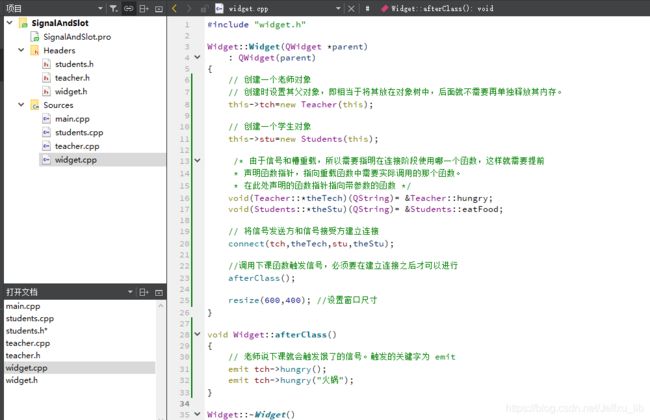The height and width of the screenshot is (420, 650).
Task: Go back with the yellow left arrow
Action: [x=175, y=8]
